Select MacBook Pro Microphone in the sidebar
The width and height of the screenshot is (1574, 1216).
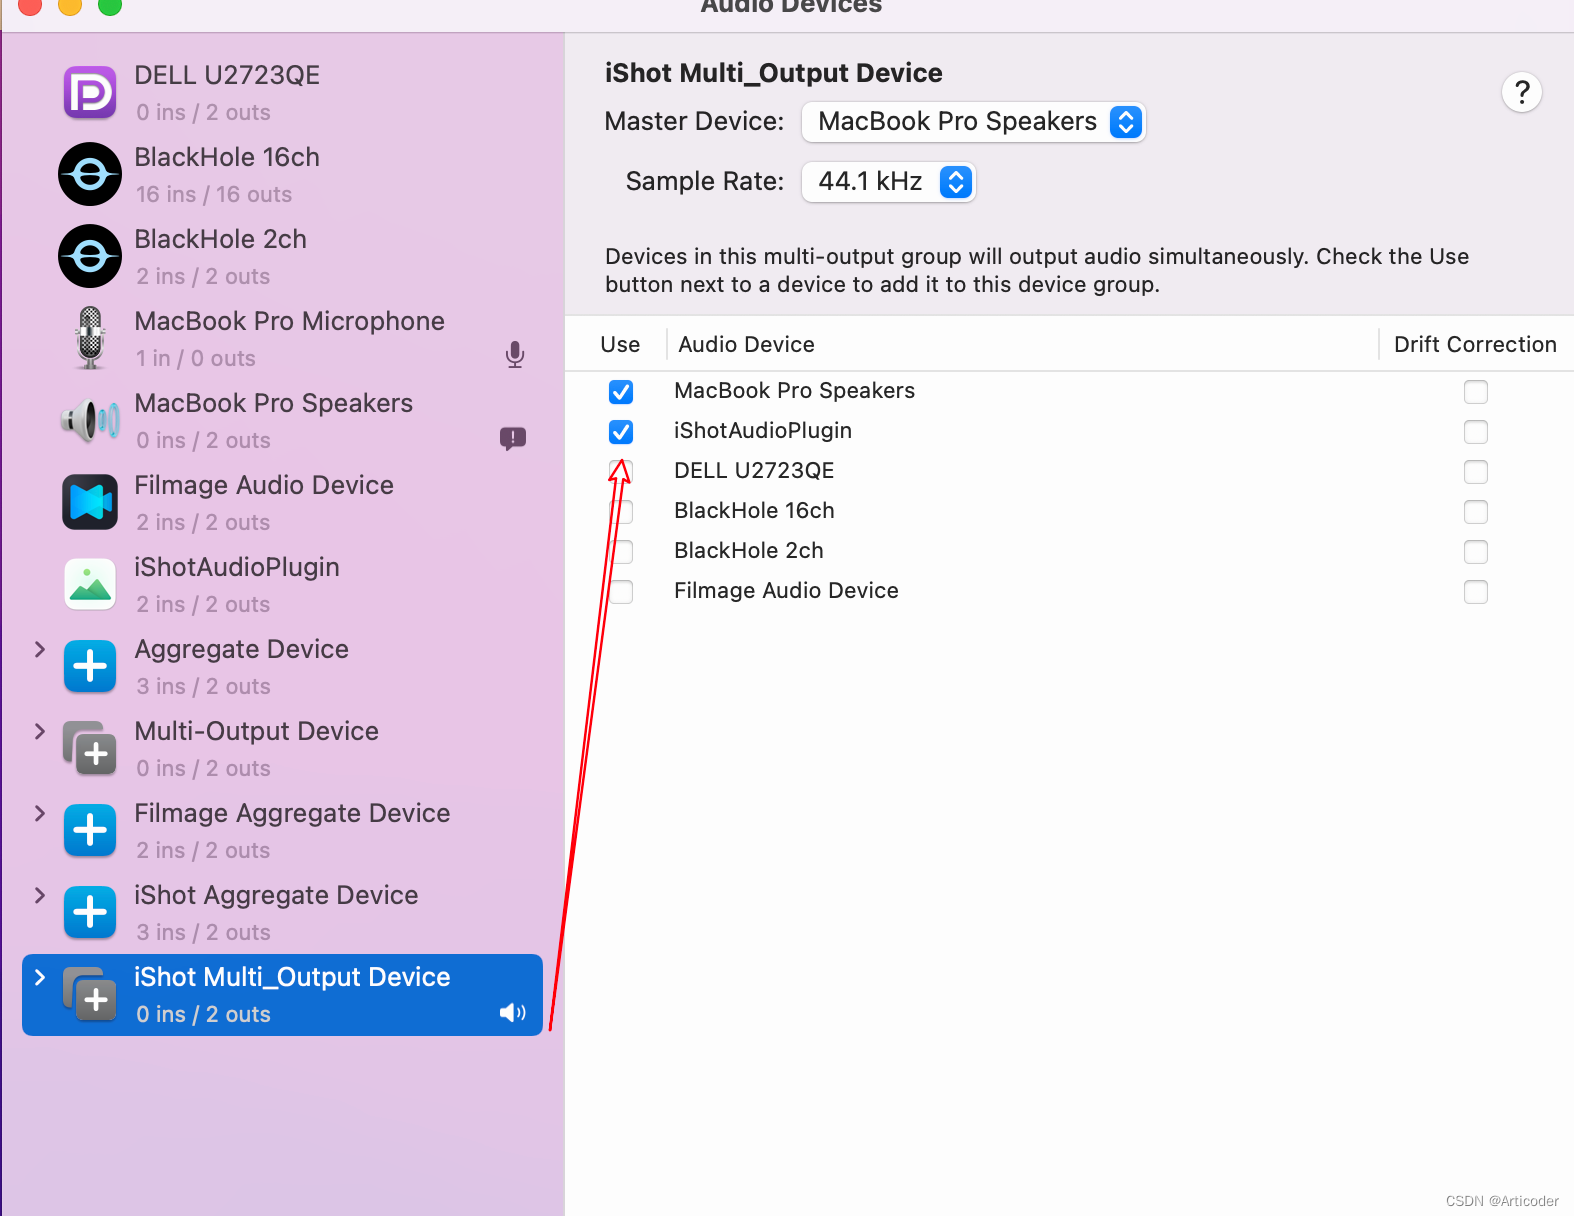click(x=282, y=339)
